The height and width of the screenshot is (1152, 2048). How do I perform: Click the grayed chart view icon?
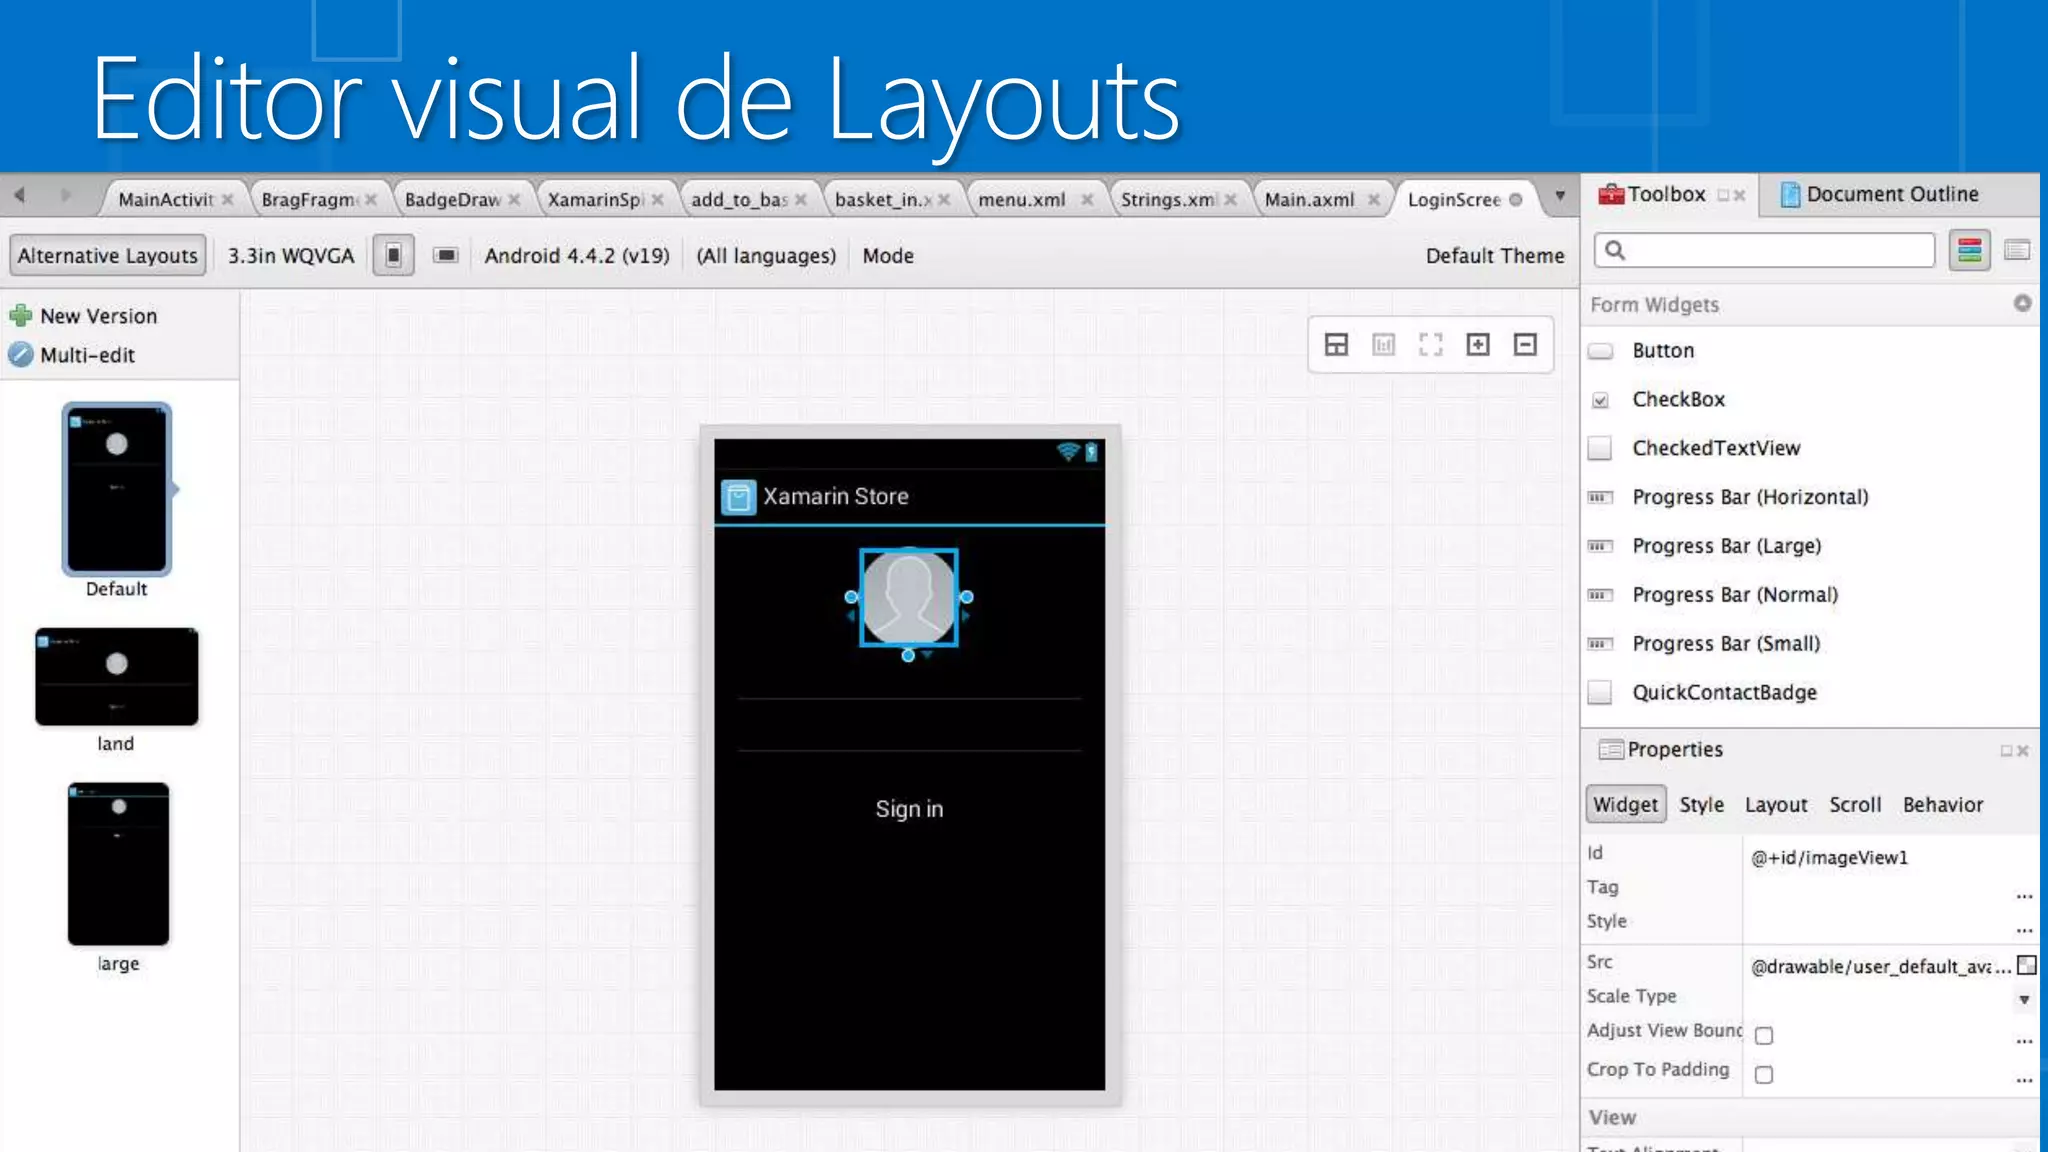tap(1383, 345)
